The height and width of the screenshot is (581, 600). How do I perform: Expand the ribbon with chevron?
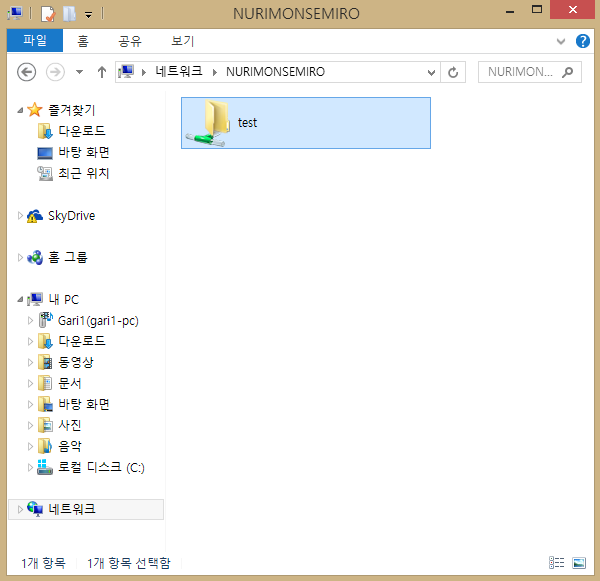(x=561, y=41)
